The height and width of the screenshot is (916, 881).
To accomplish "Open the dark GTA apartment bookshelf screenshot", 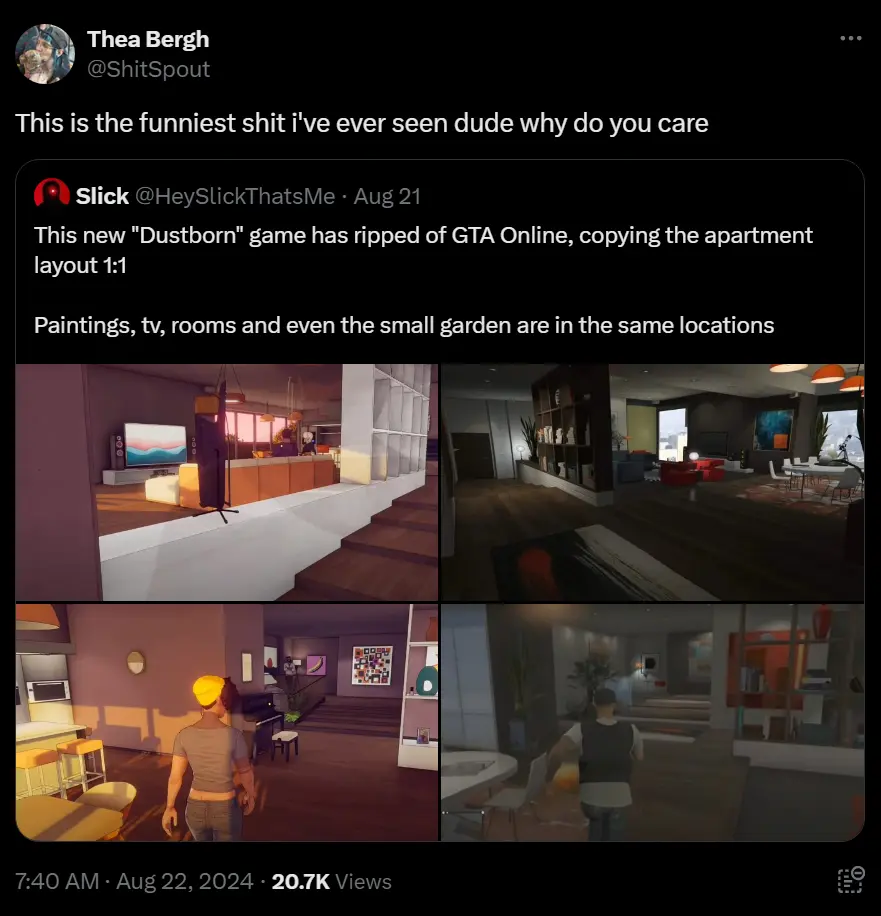I will (x=653, y=482).
